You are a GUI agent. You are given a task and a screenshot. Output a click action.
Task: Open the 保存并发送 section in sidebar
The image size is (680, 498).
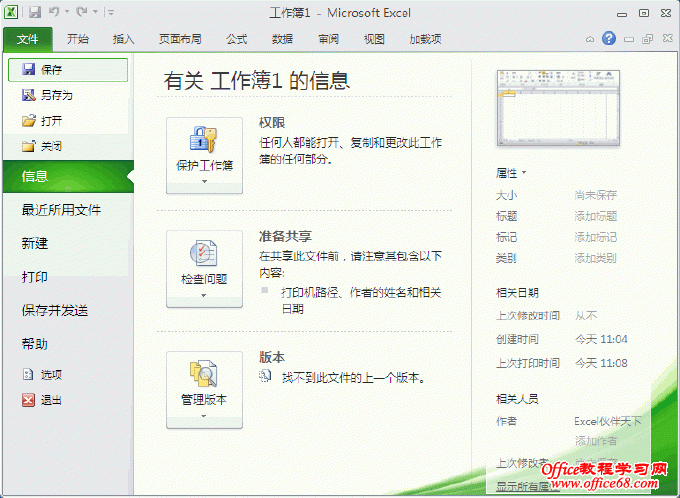55,311
